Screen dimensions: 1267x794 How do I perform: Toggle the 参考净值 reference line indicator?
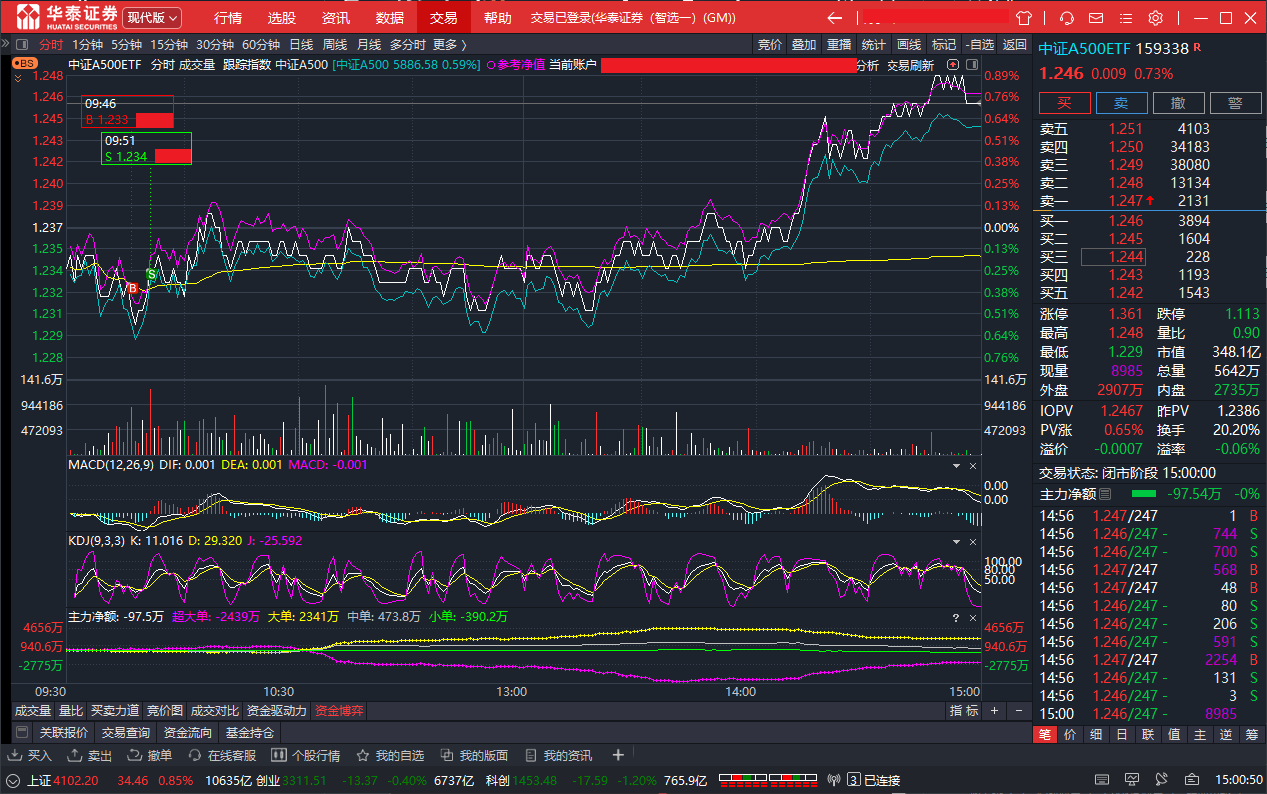click(x=516, y=65)
